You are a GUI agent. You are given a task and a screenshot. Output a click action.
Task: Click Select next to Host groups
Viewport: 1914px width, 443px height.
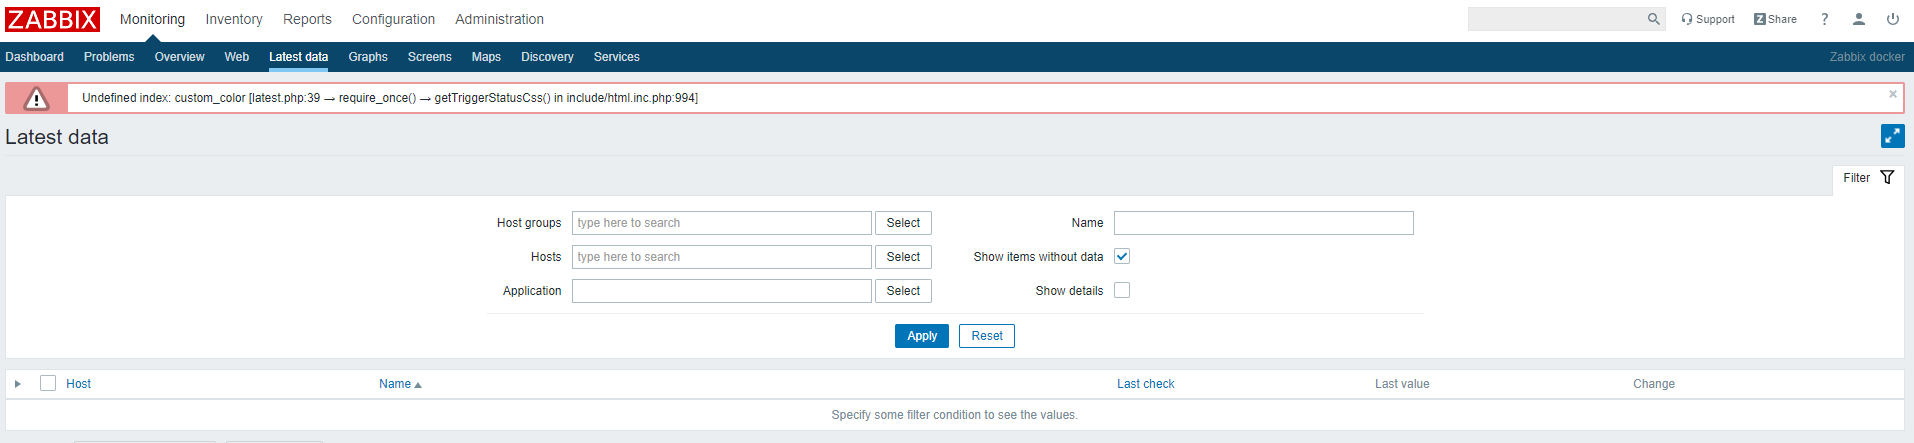[903, 223]
